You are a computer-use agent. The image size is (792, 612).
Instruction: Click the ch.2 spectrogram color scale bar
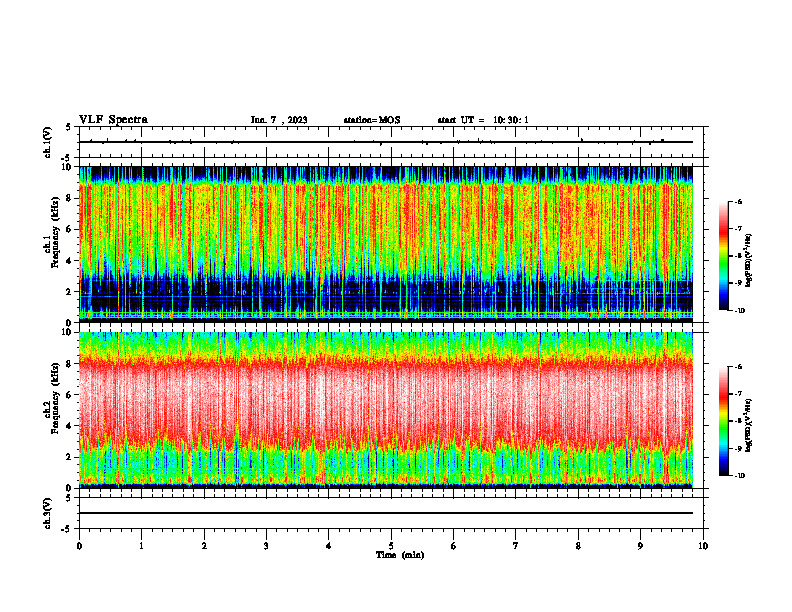coord(724,421)
